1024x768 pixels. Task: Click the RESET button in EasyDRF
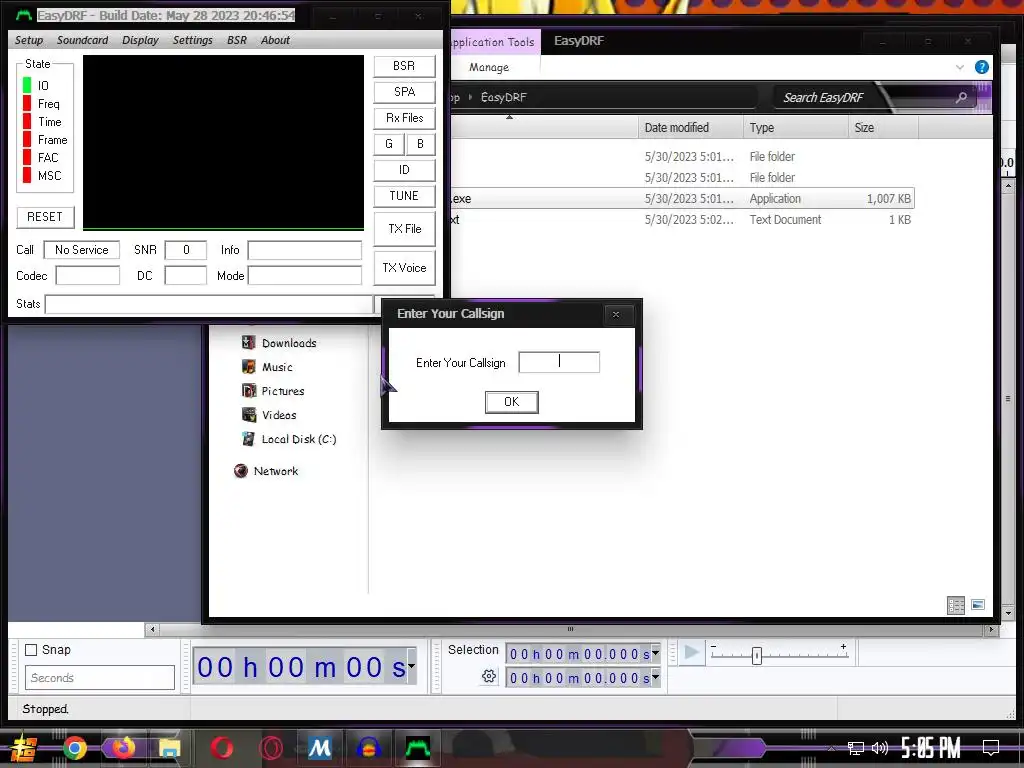[45, 217]
